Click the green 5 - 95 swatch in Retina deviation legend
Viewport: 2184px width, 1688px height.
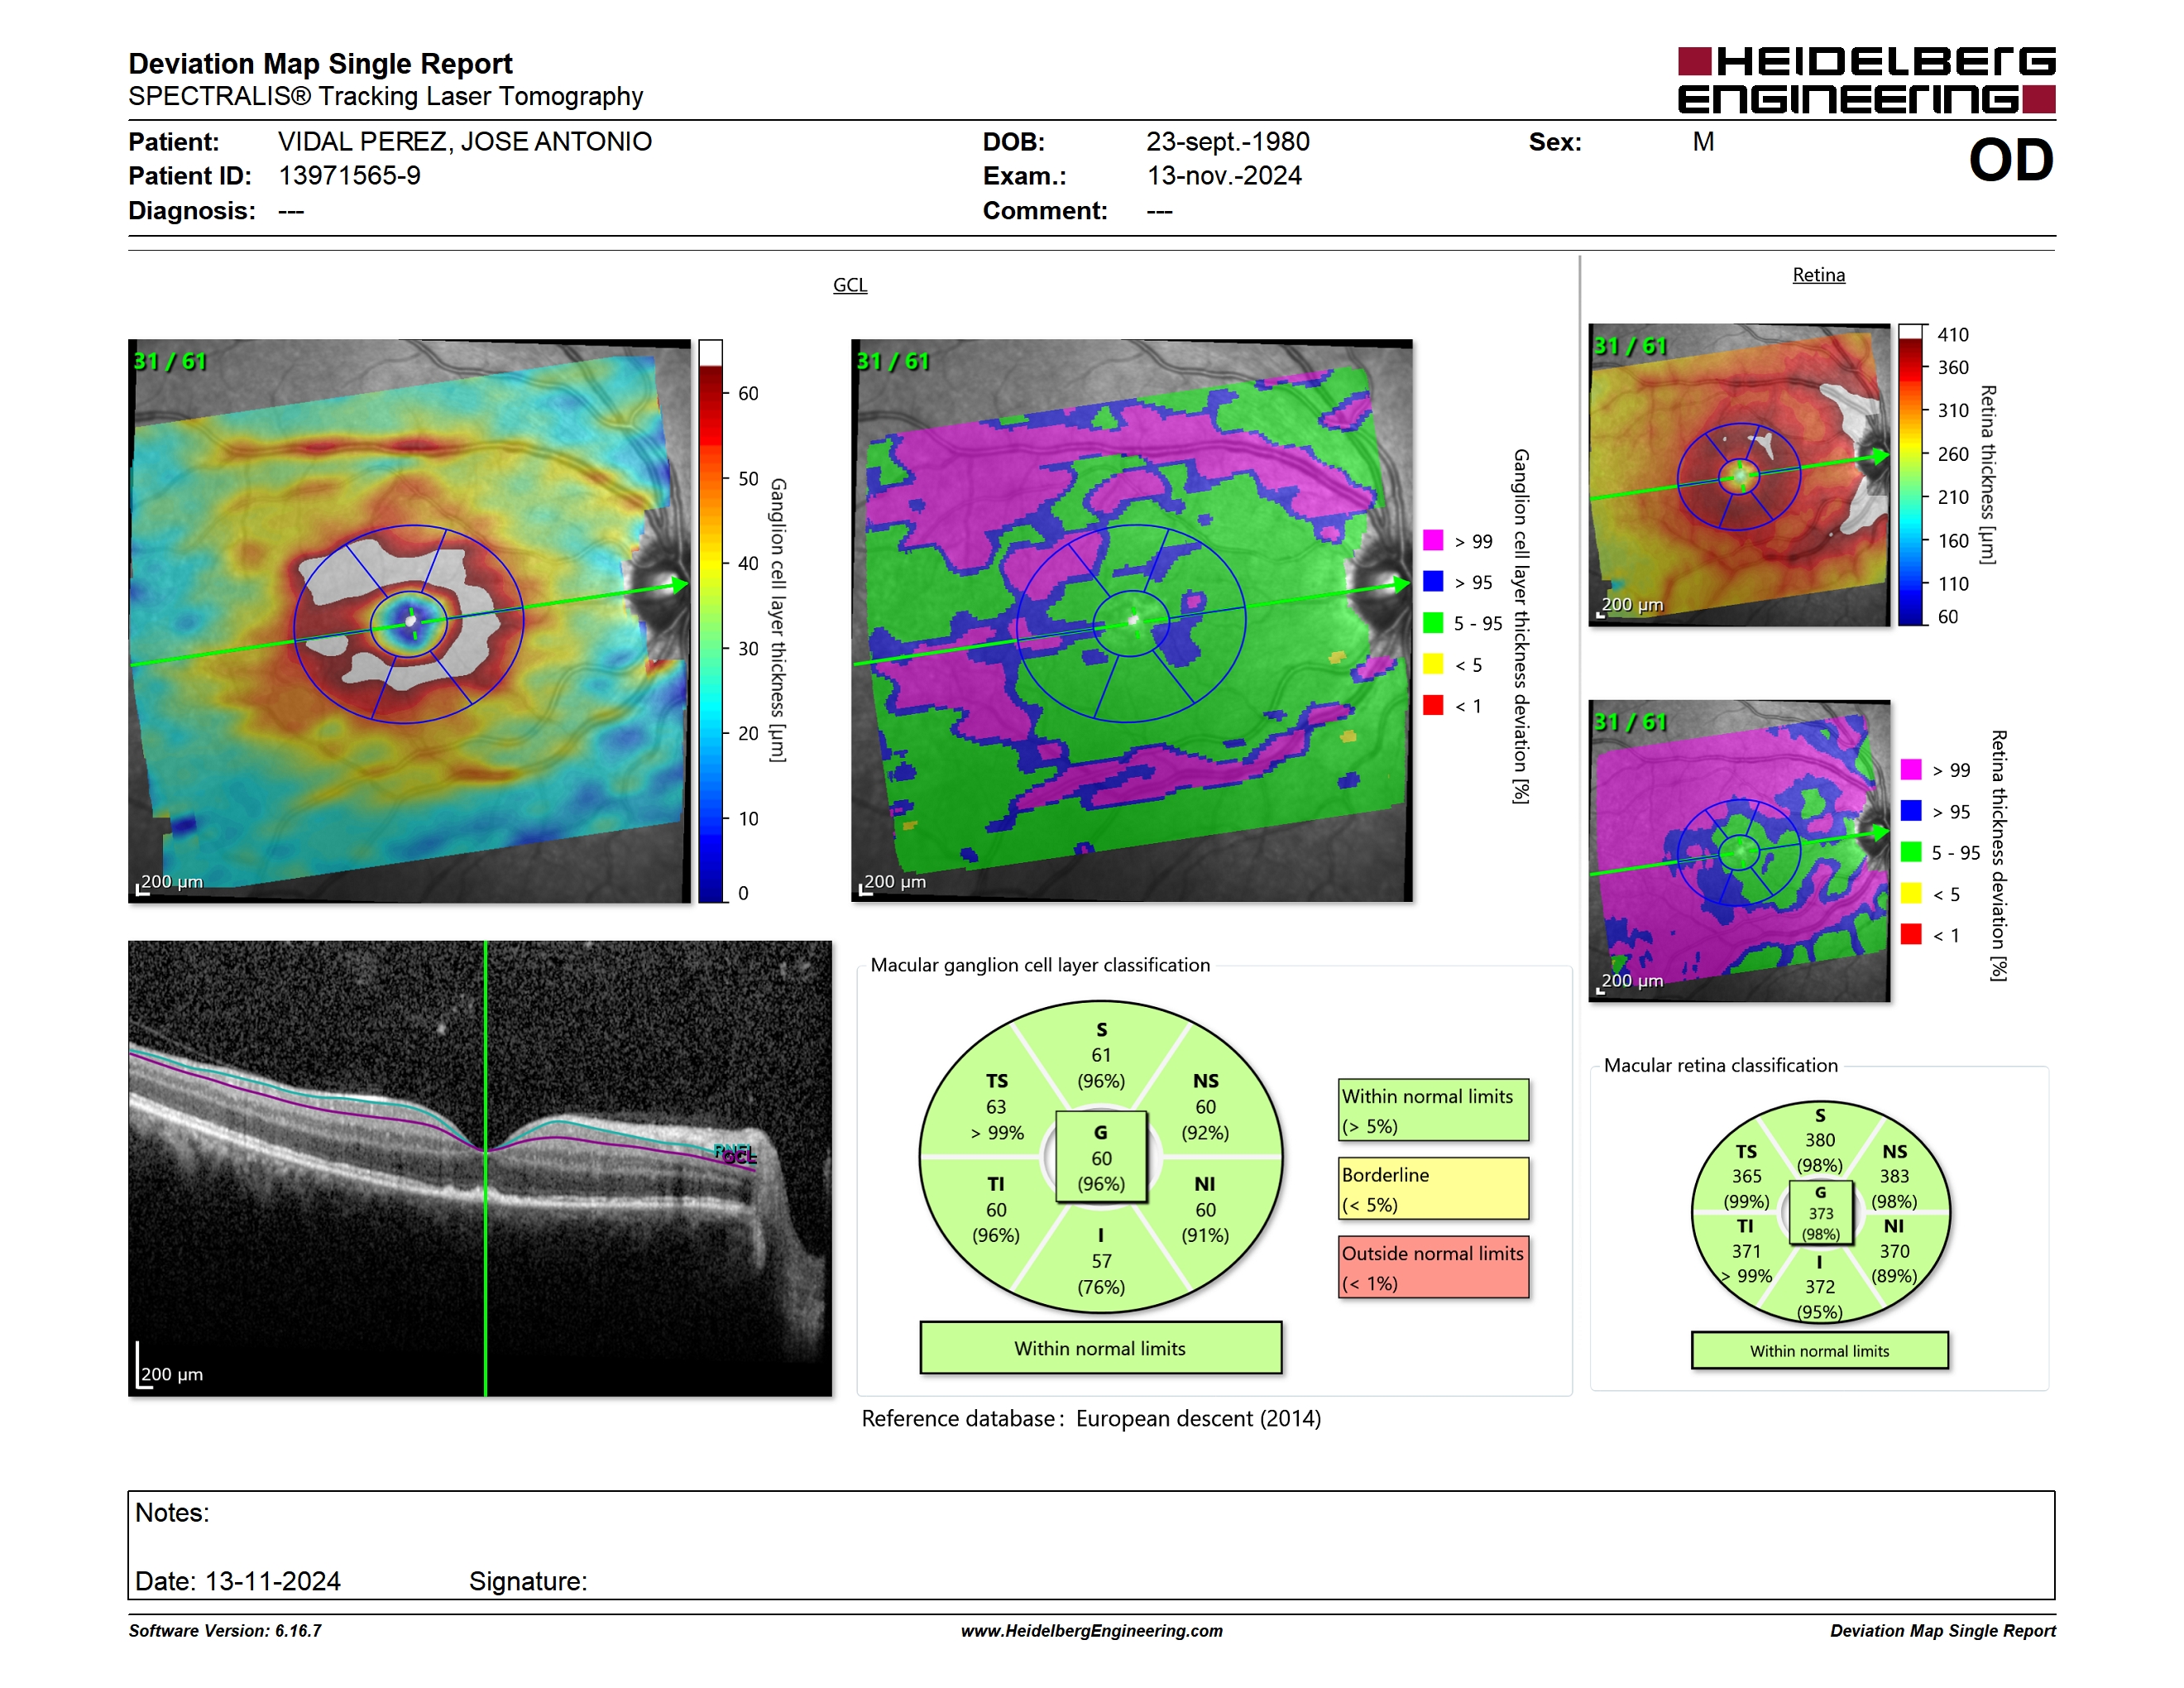click(1911, 852)
